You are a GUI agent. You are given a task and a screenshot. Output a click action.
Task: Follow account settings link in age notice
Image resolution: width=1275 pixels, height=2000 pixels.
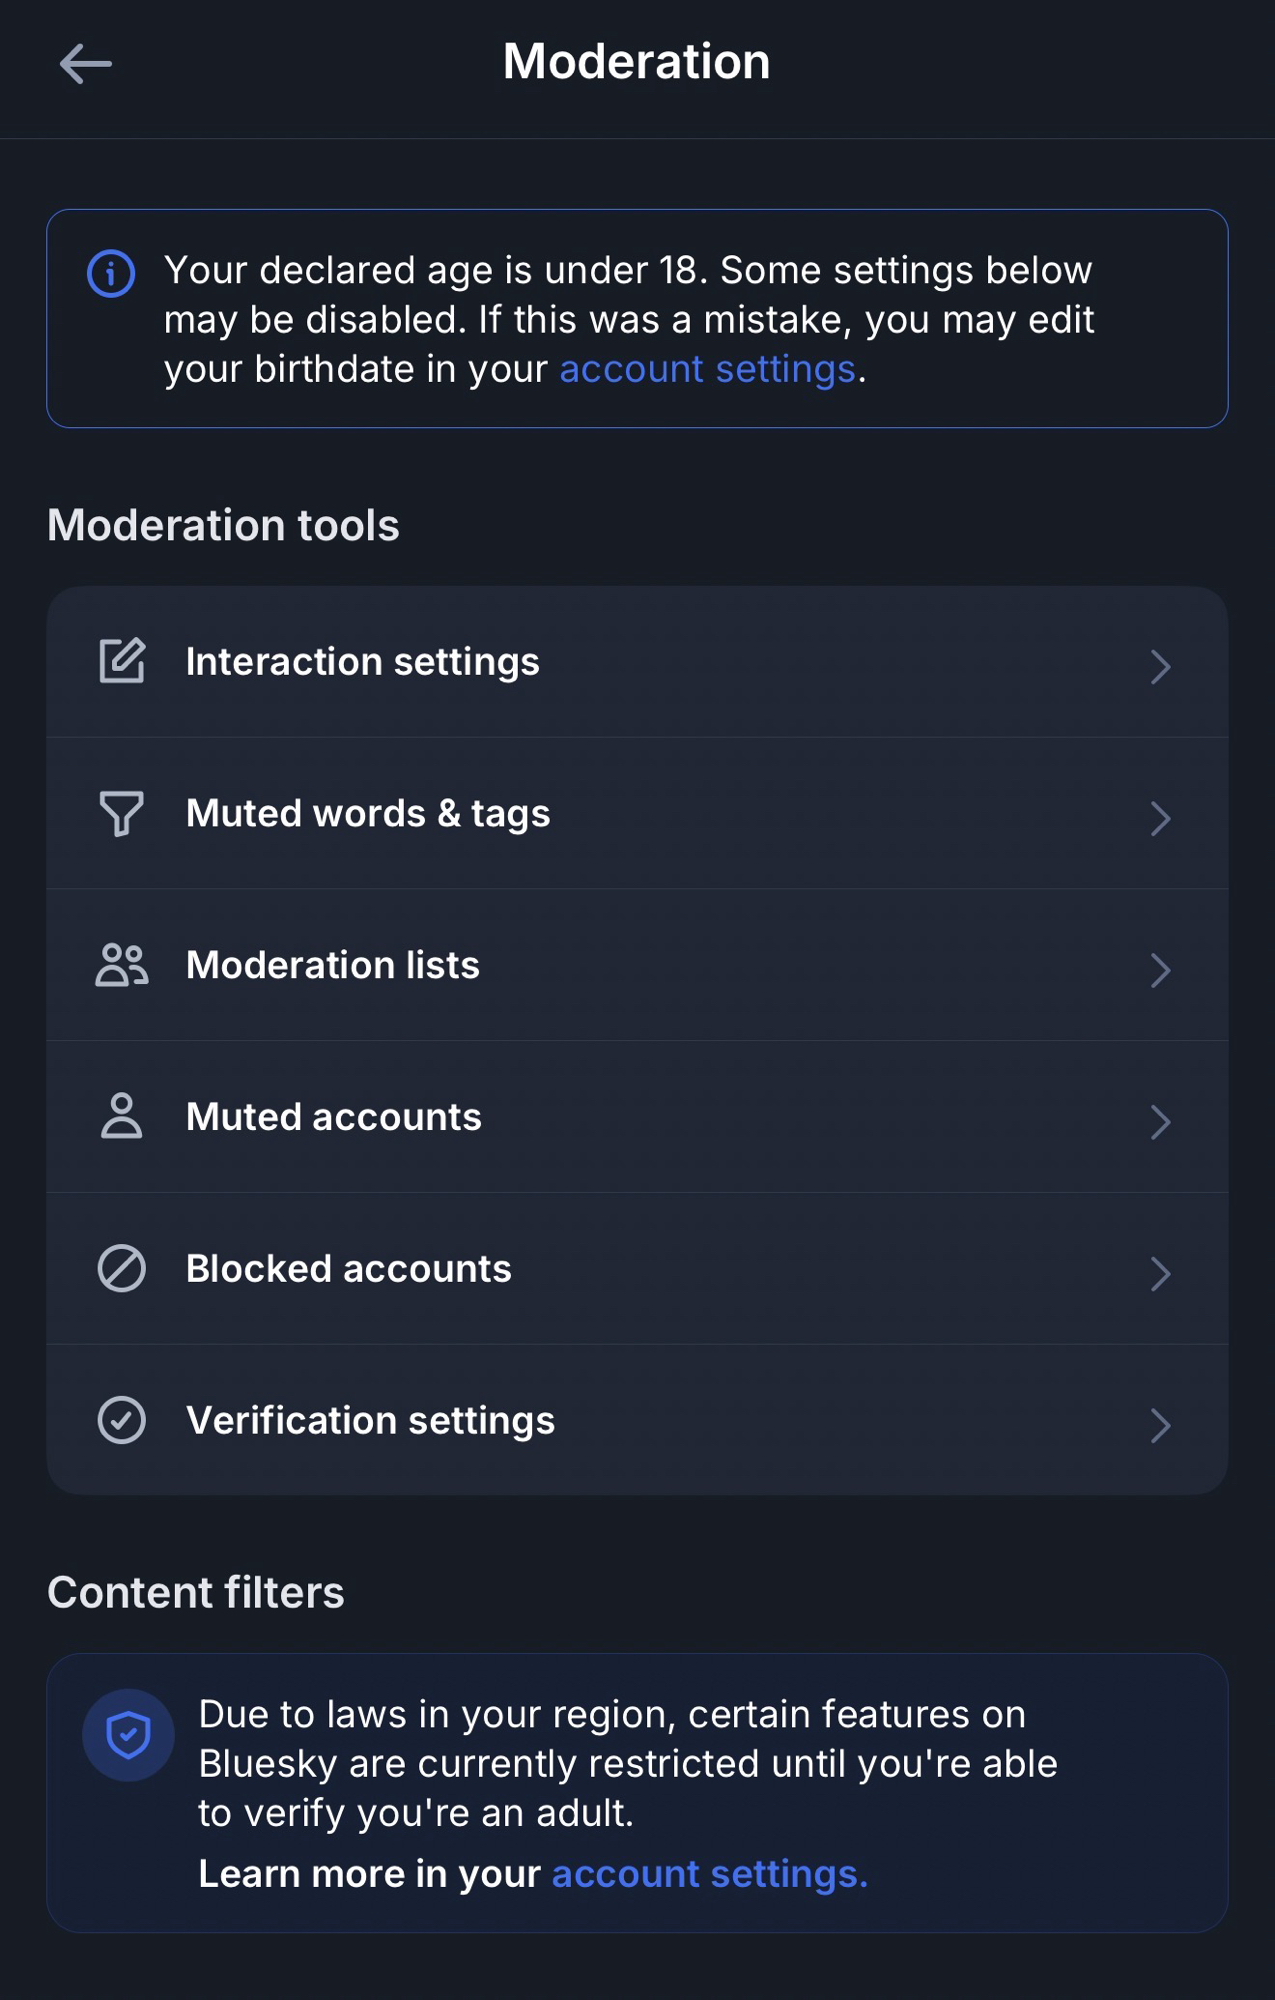pyautogui.click(x=707, y=370)
